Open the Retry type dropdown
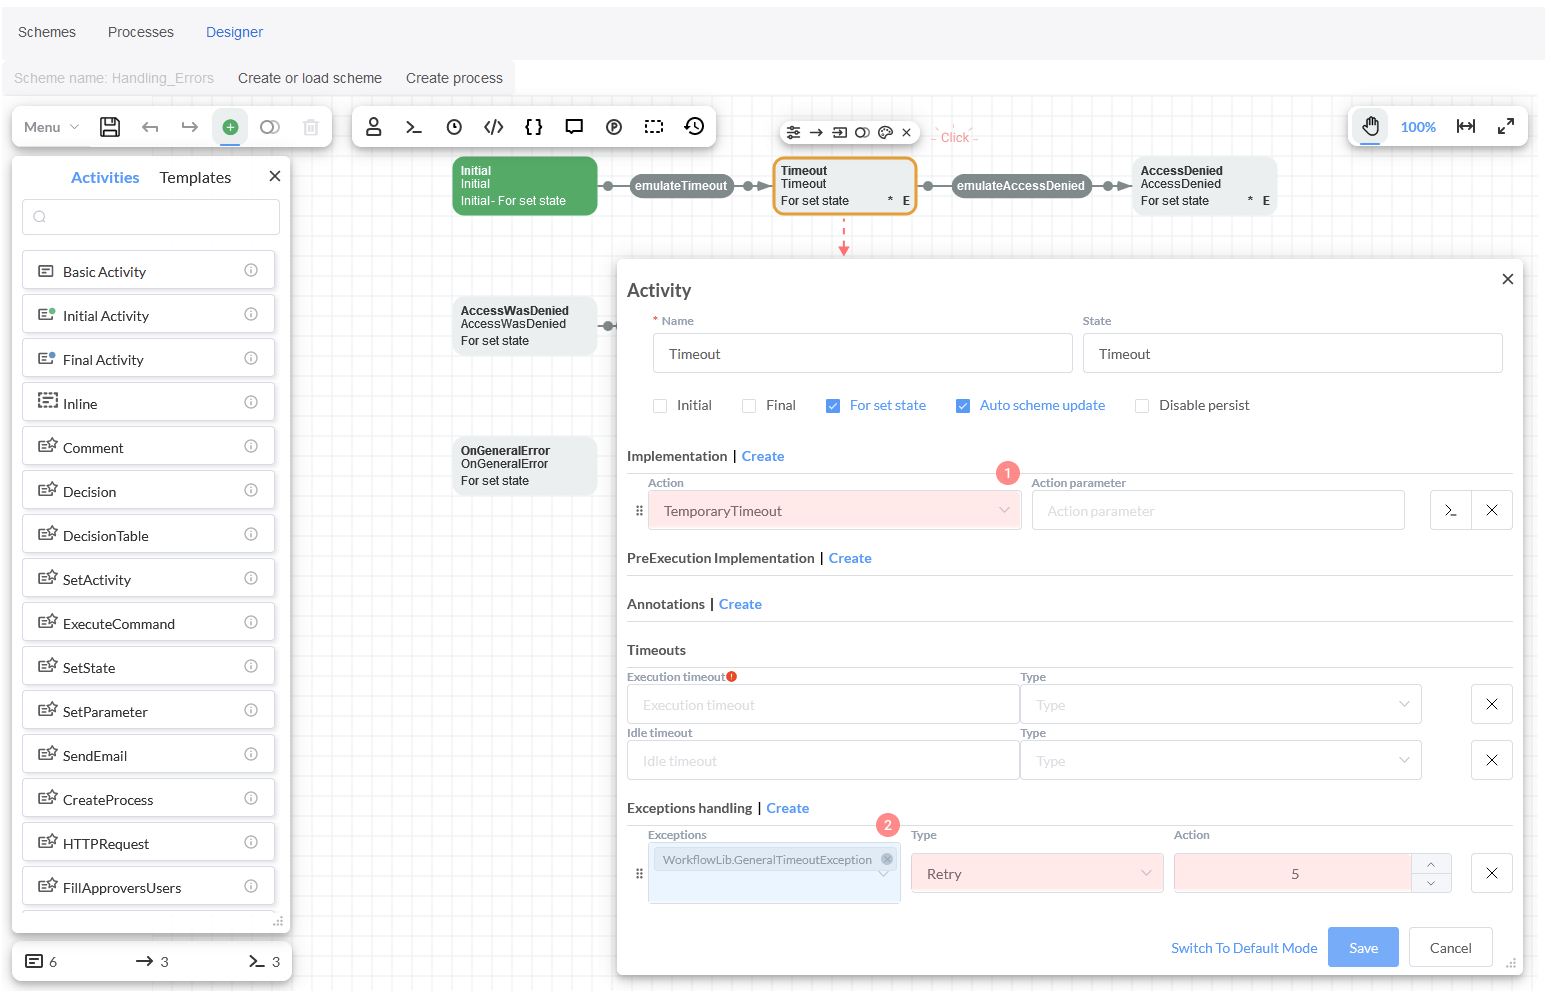The image size is (1548, 1006). click(x=1037, y=873)
